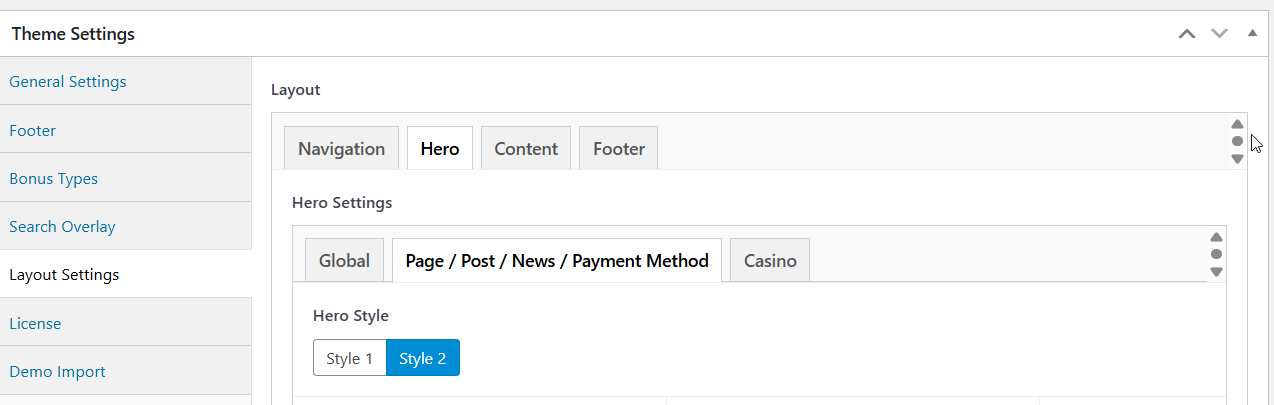
Task: Open Demo Import section
Action: point(57,372)
